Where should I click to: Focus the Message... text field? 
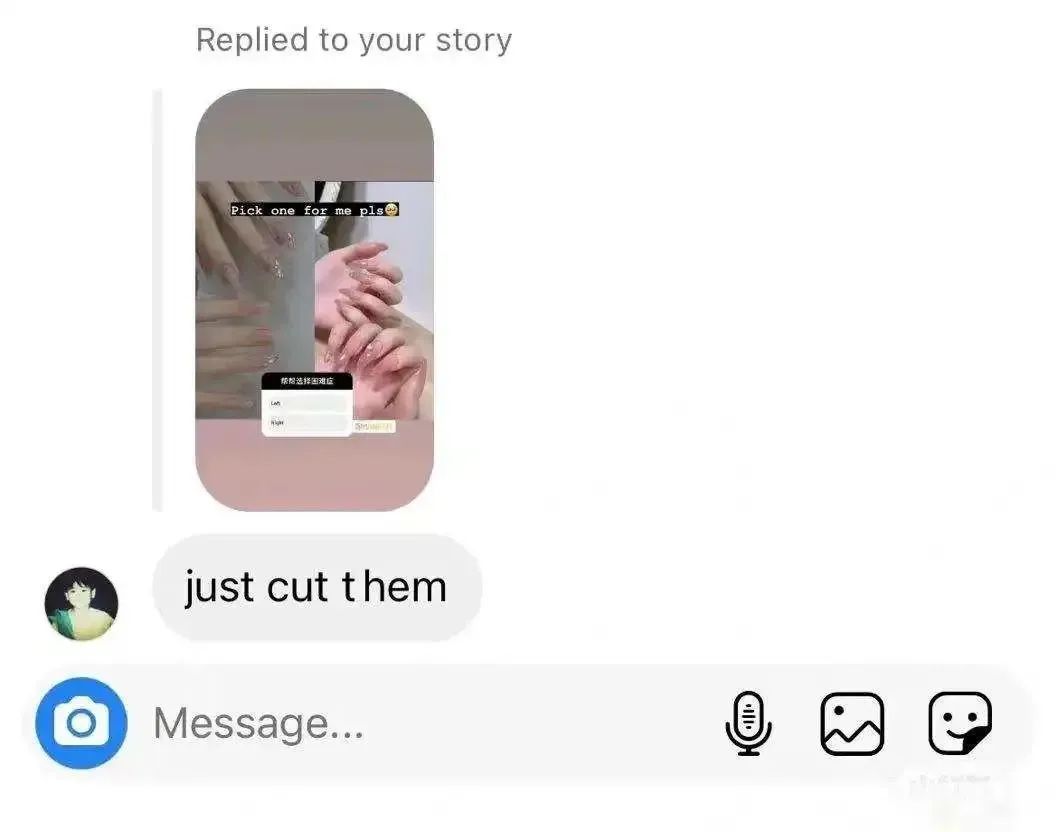tap(432, 723)
